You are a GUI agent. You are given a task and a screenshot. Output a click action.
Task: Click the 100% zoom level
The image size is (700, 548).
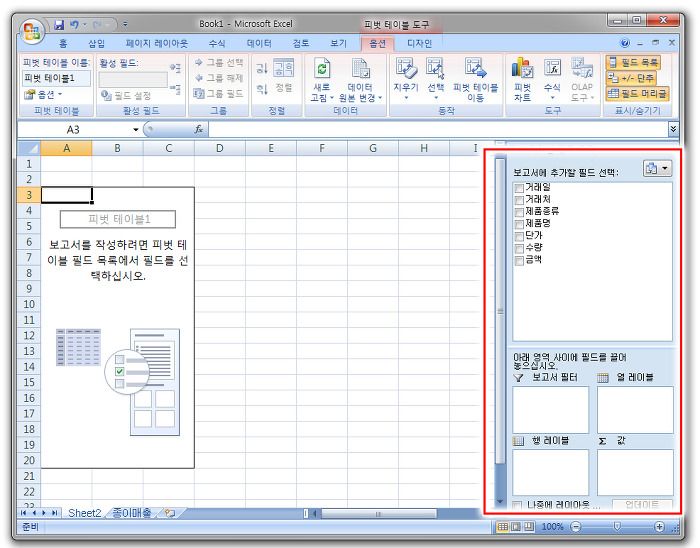coord(552,527)
